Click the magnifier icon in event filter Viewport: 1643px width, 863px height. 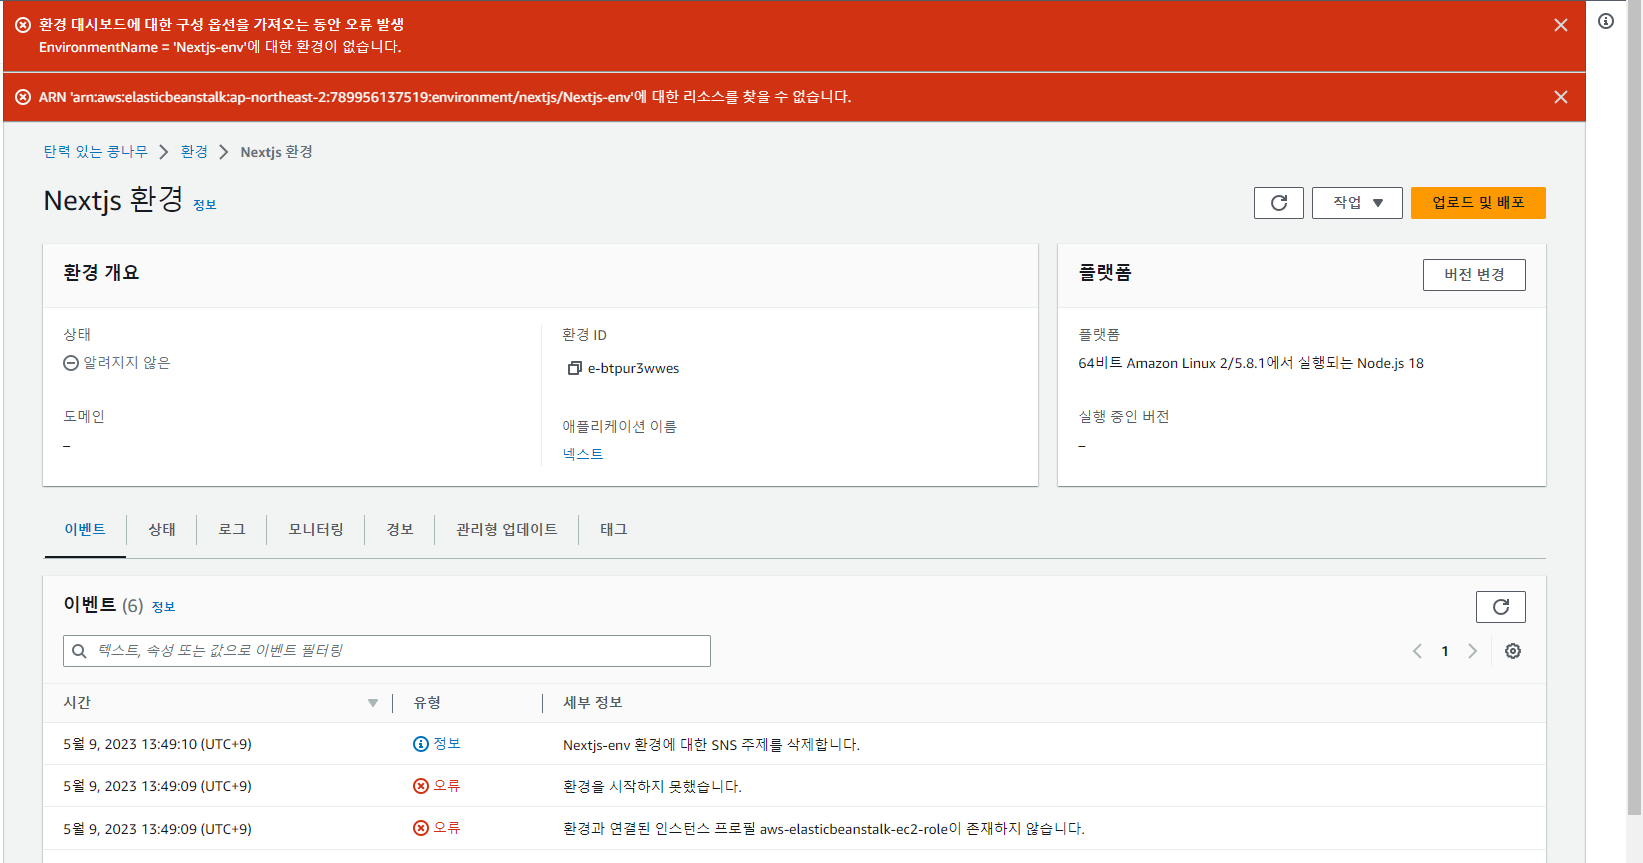[79, 651]
